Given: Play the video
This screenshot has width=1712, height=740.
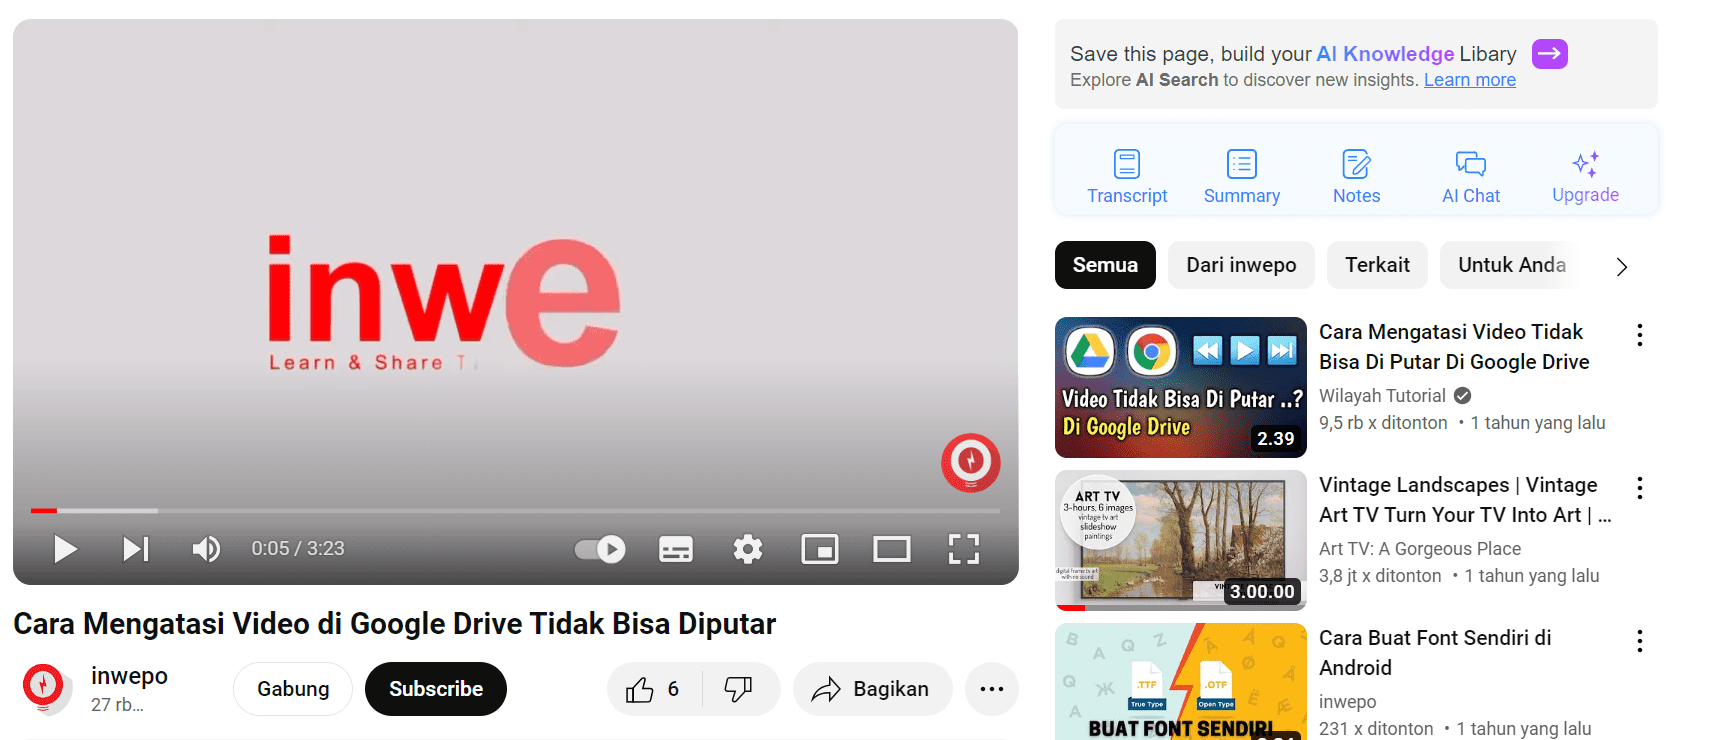Looking at the screenshot, I should [65, 549].
